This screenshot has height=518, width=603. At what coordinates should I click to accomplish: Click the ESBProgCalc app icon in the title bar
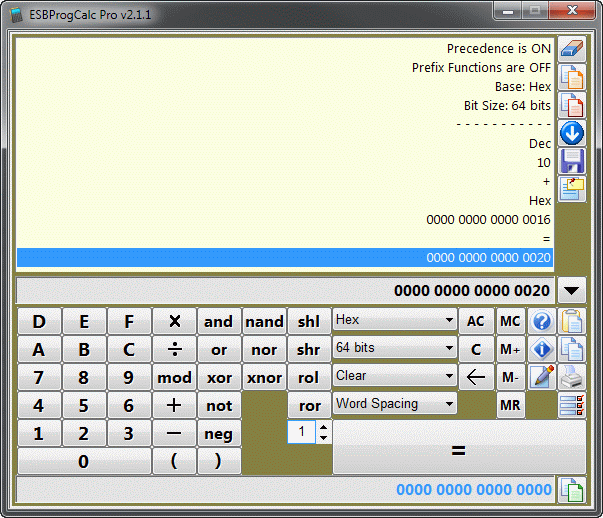tap(16, 15)
